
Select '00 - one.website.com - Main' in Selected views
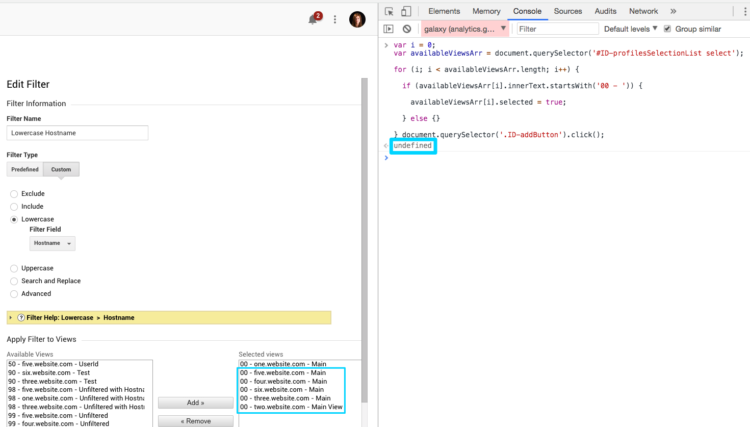299,364
